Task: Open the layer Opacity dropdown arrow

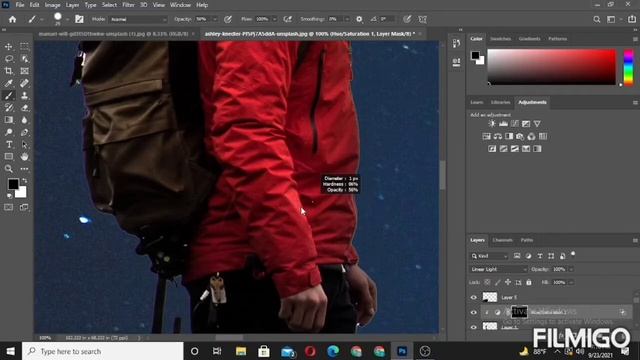Action: [571, 269]
